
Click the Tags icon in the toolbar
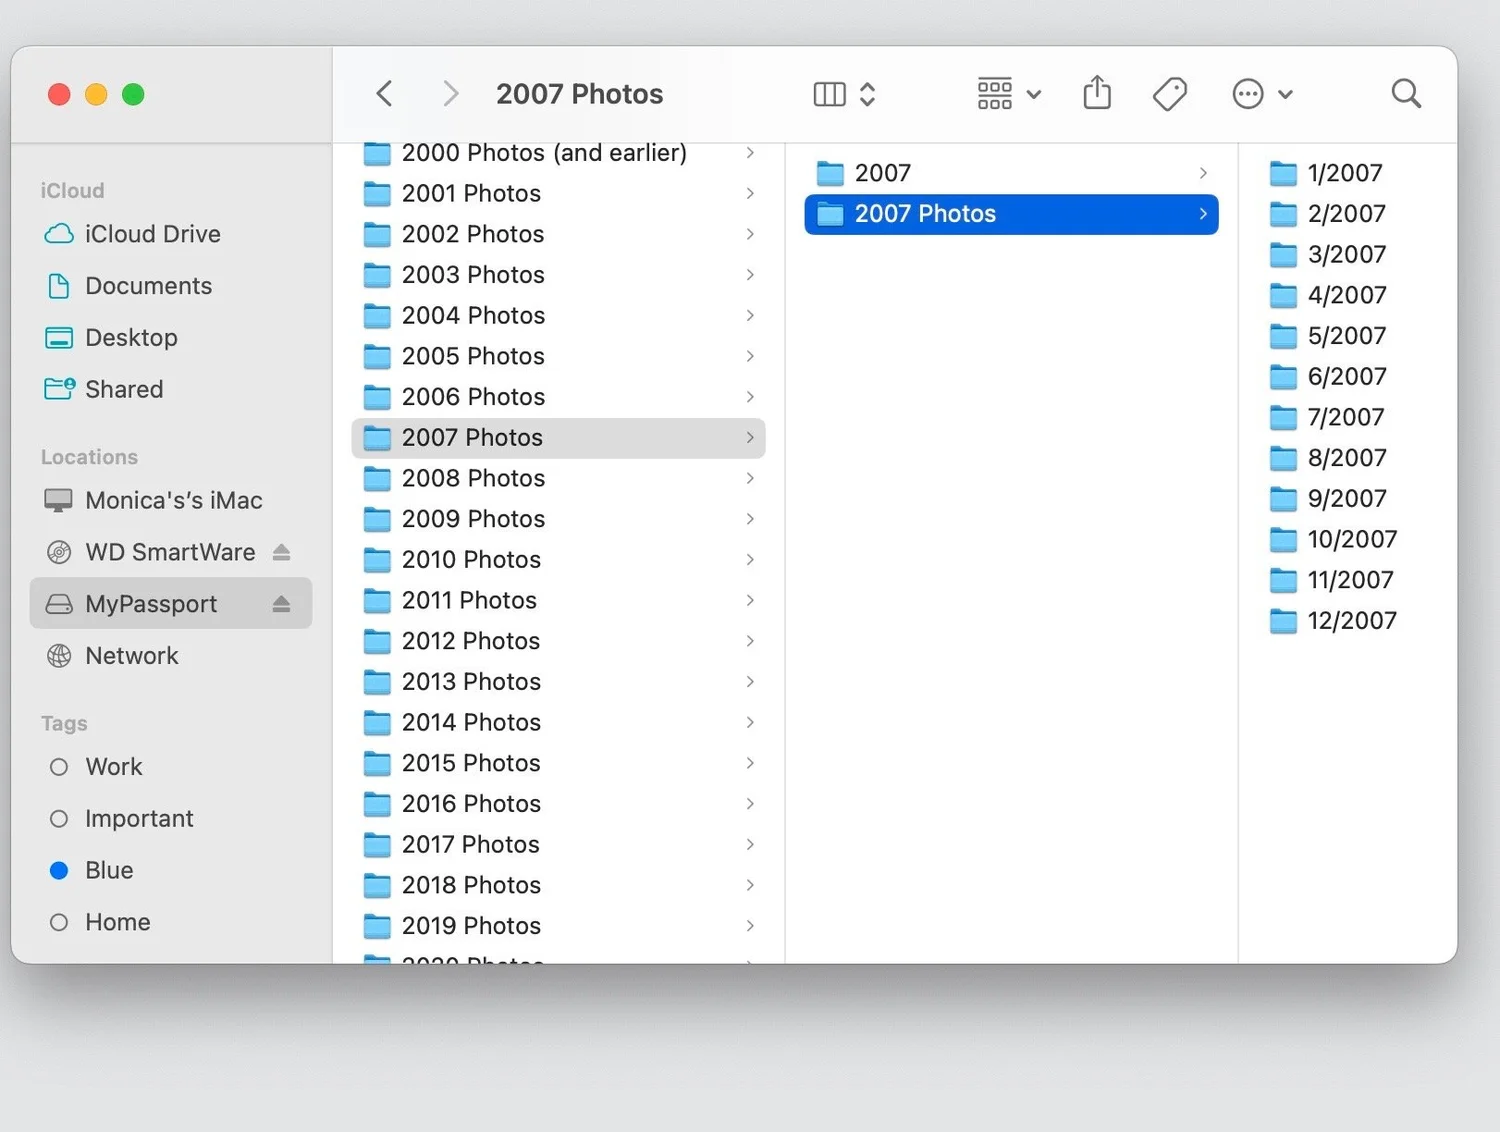[x=1169, y=93]
